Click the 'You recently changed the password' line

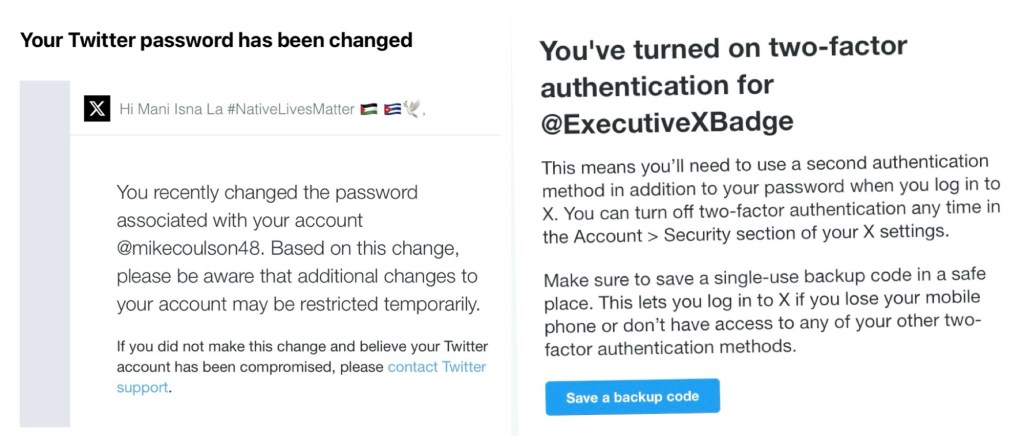click(267, 192)
